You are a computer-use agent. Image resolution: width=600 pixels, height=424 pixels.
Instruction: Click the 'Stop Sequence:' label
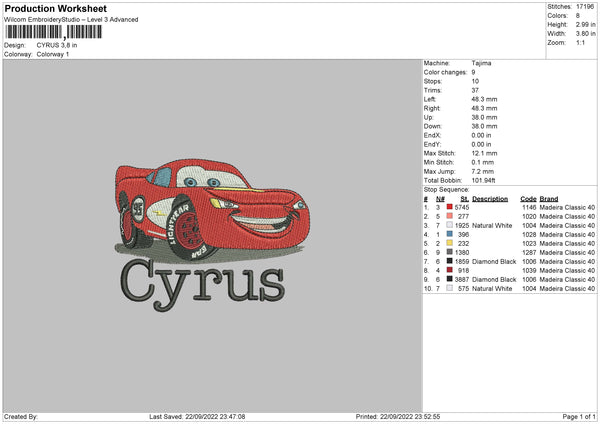tap(446, 189)
